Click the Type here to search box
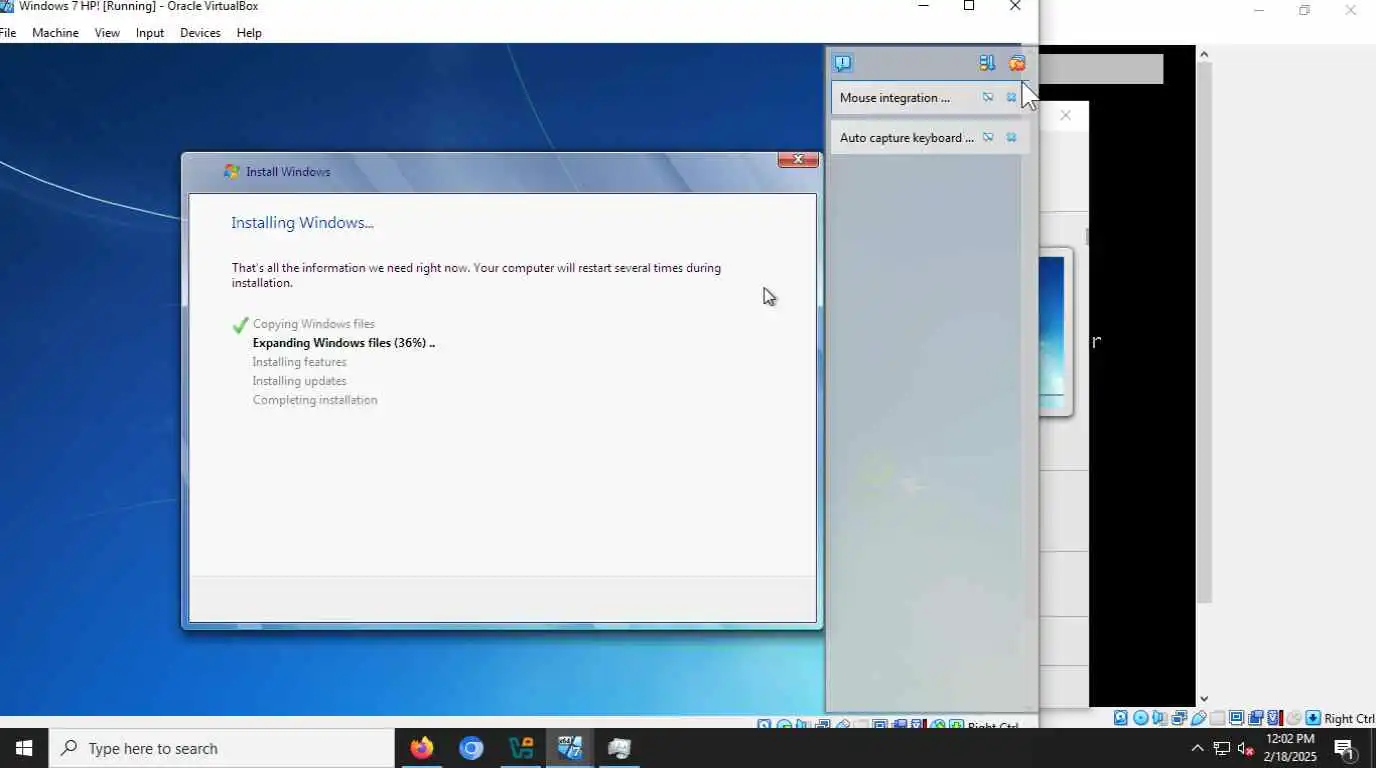 click(222, 748)
